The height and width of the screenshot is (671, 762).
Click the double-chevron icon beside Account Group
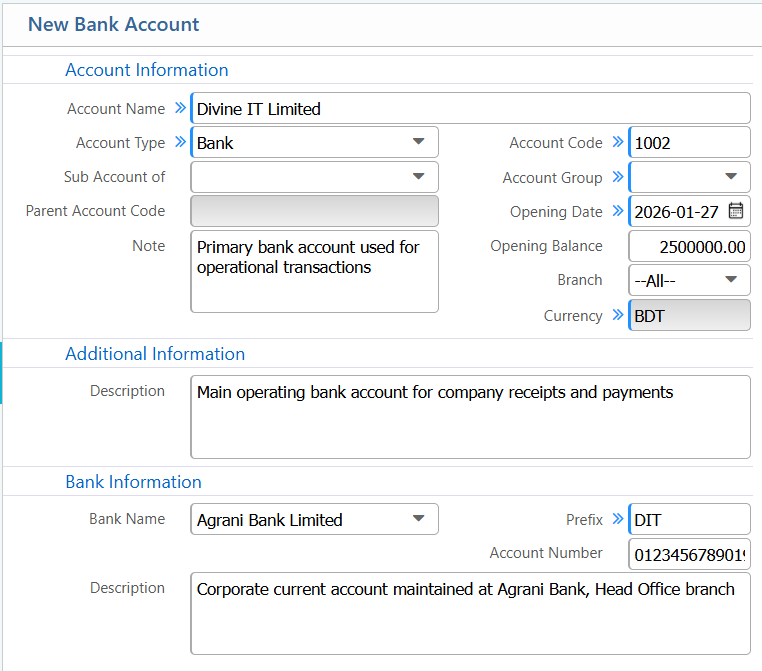click(x=618, y=177)
